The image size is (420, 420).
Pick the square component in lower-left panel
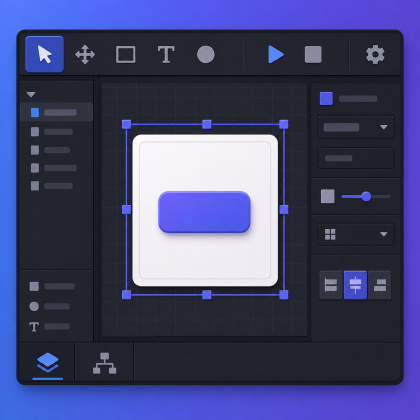(34, 286)
